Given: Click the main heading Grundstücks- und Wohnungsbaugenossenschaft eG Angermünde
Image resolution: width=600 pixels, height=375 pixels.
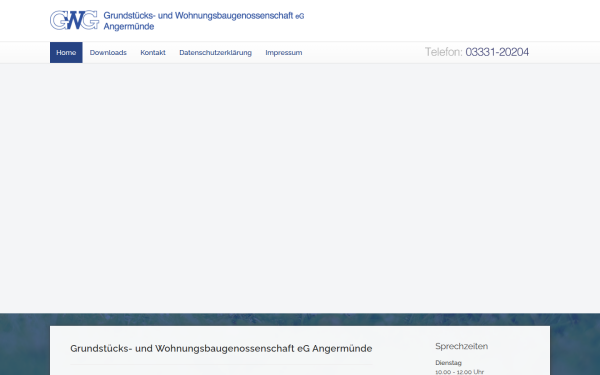Looking at the screenshot, I should (221, 349).
